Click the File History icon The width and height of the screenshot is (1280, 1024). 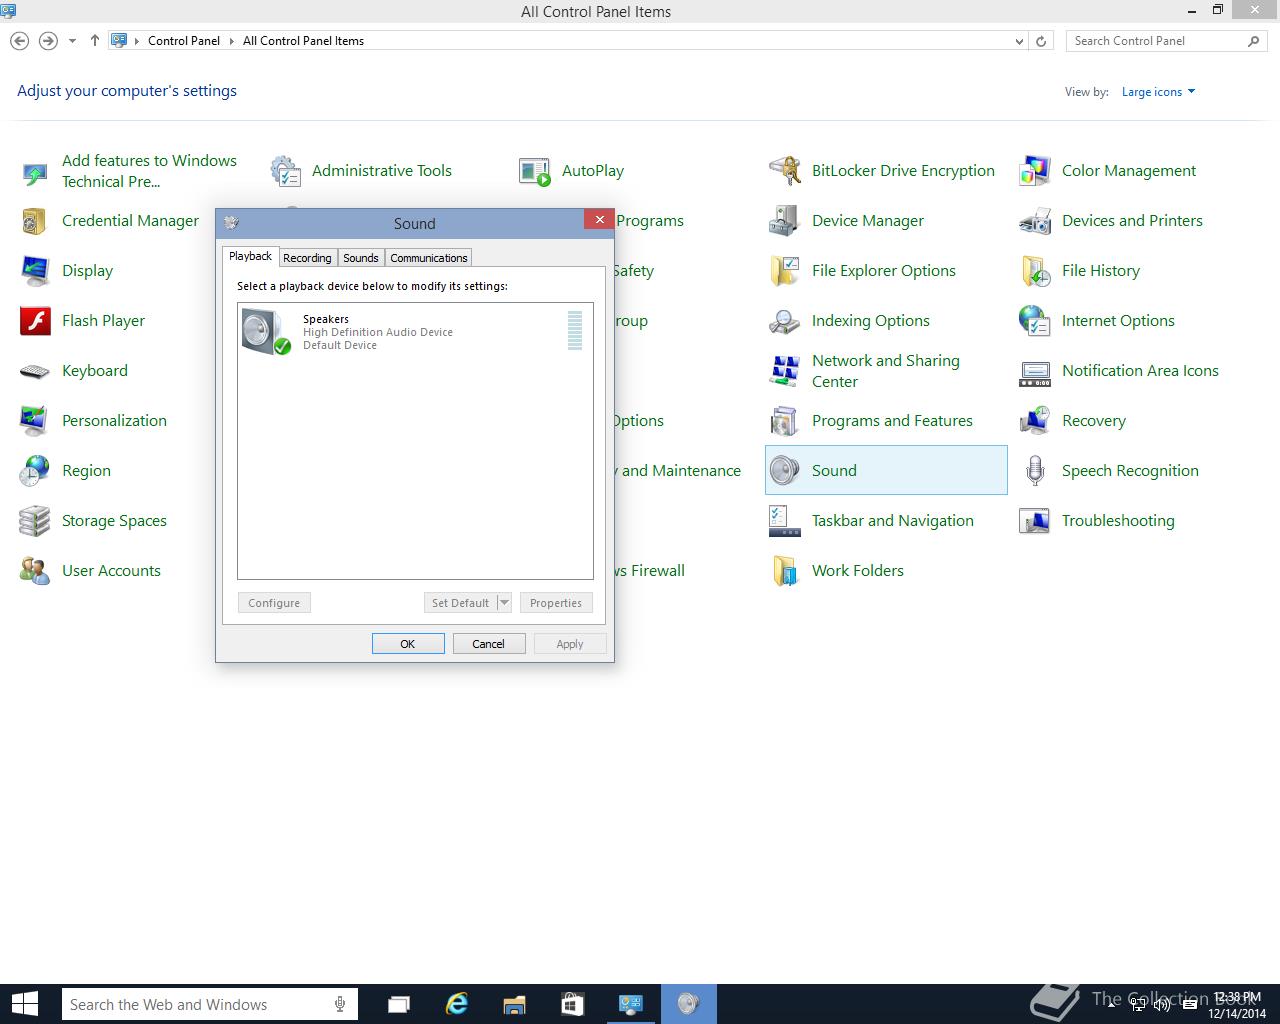tap(1035, 271)
